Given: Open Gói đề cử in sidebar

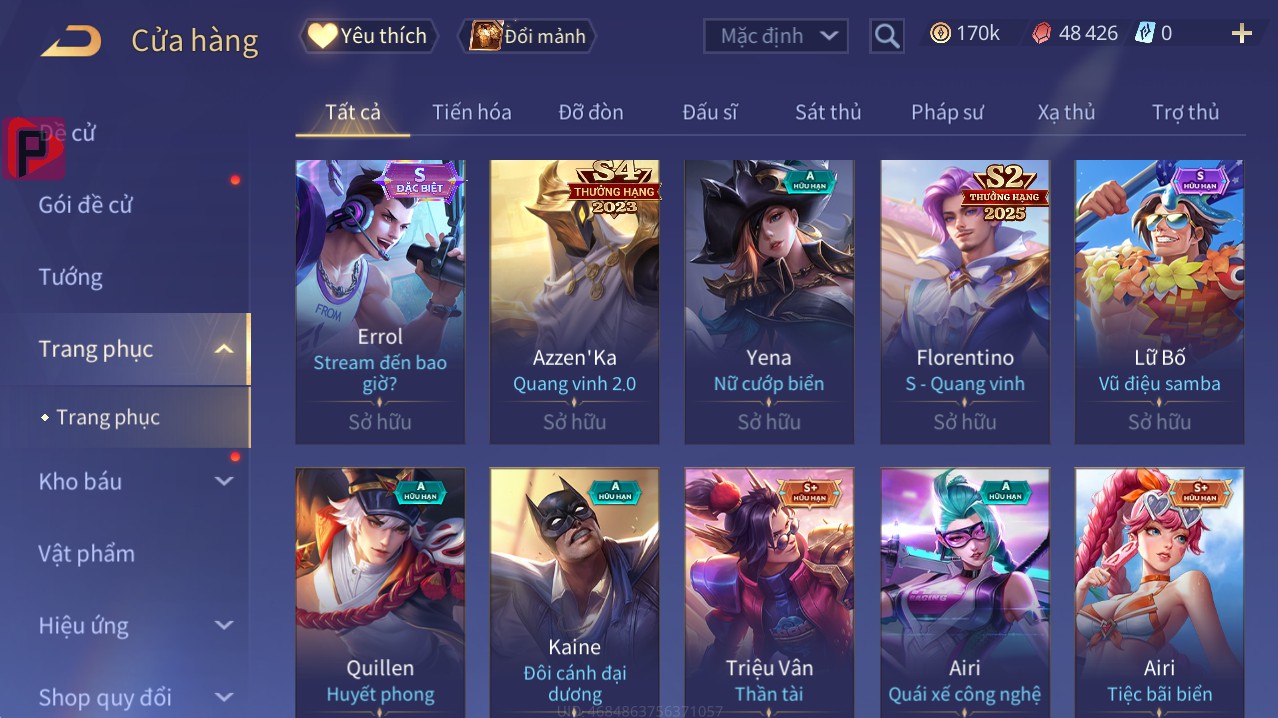Looking at the screenshot, I should pos(86,205).
